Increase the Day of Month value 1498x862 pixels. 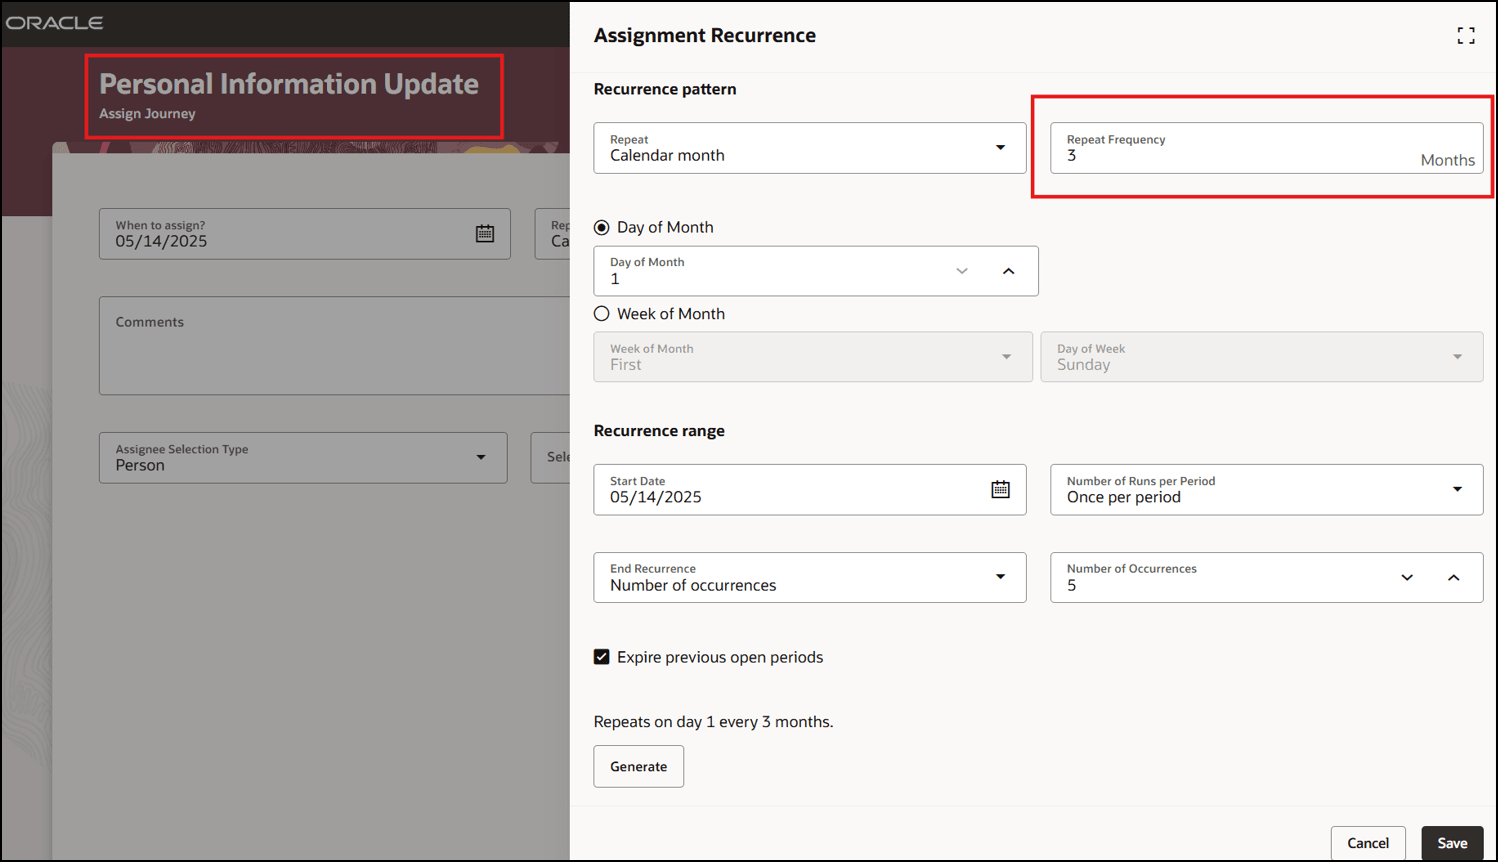1008,271
